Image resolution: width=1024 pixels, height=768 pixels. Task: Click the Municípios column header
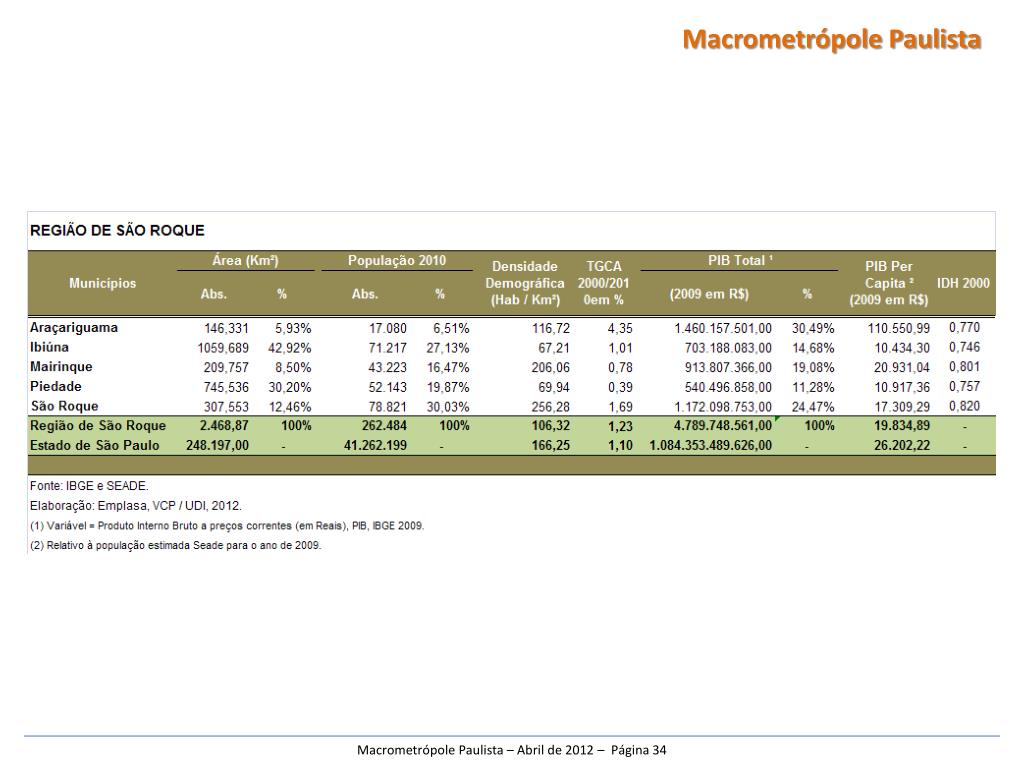point(103,283)
